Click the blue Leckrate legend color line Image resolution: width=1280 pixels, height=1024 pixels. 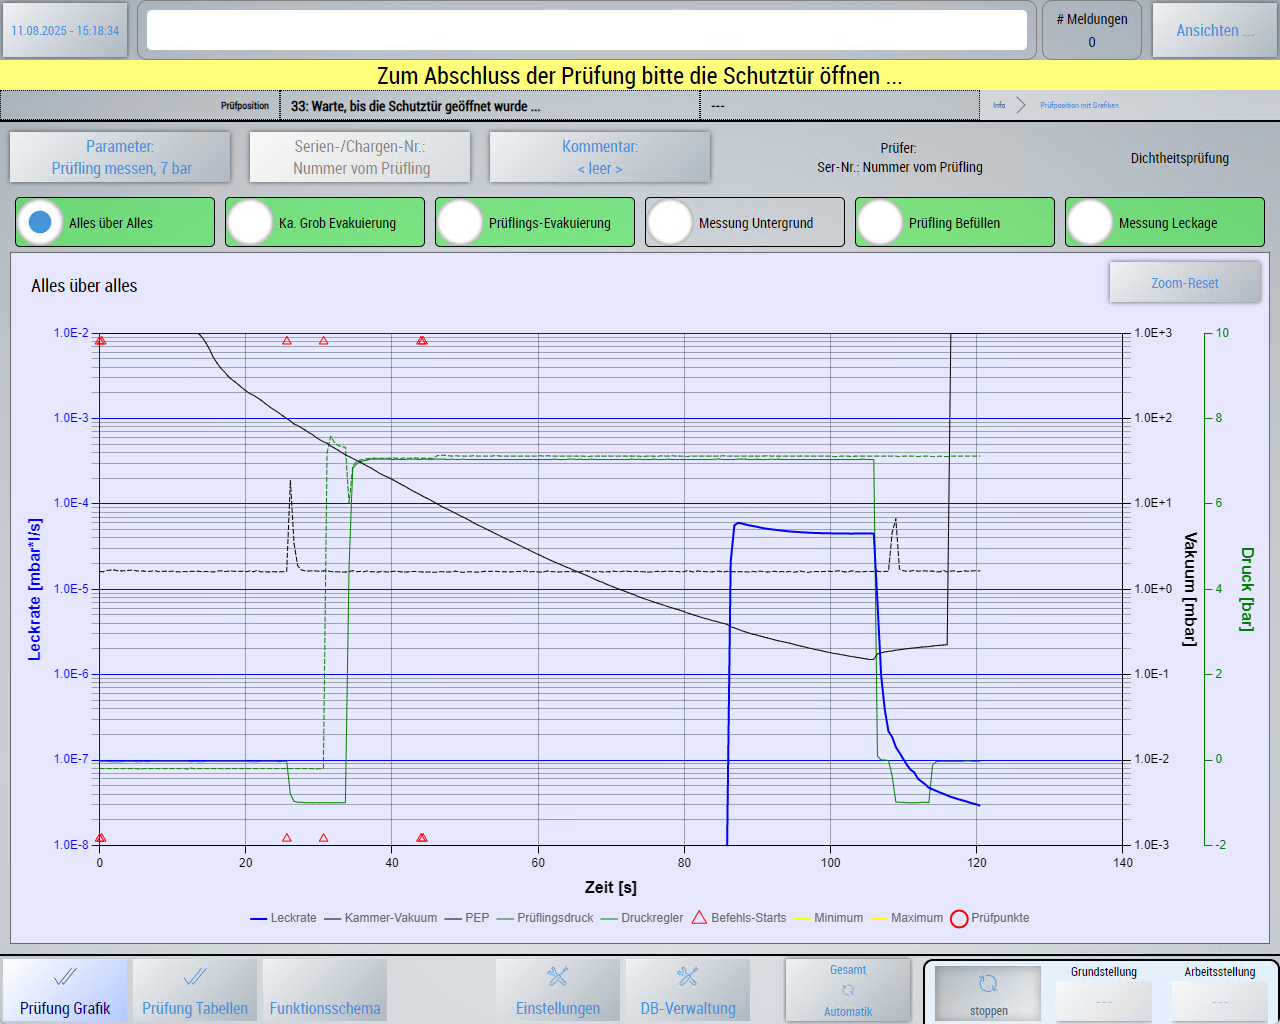tap(258, 918)
